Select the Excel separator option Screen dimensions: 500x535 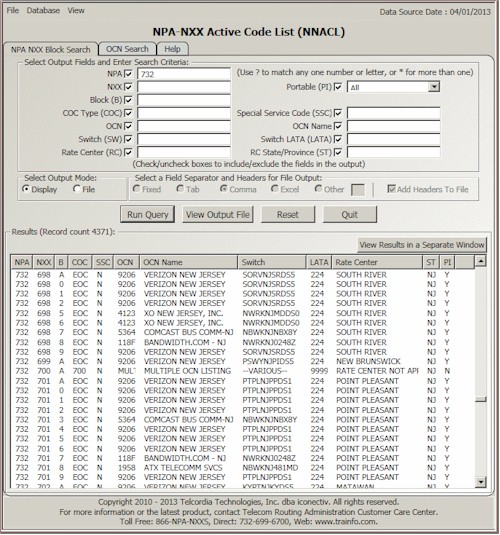pyautogui.click(x=274, y=189)
